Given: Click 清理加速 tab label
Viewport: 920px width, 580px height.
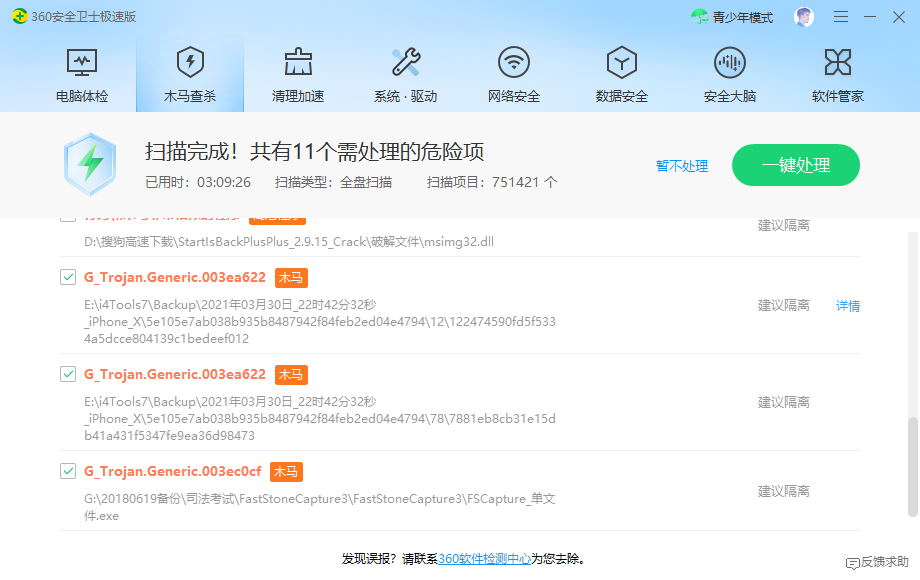Looking at the screenshot, I should (298, 96).
